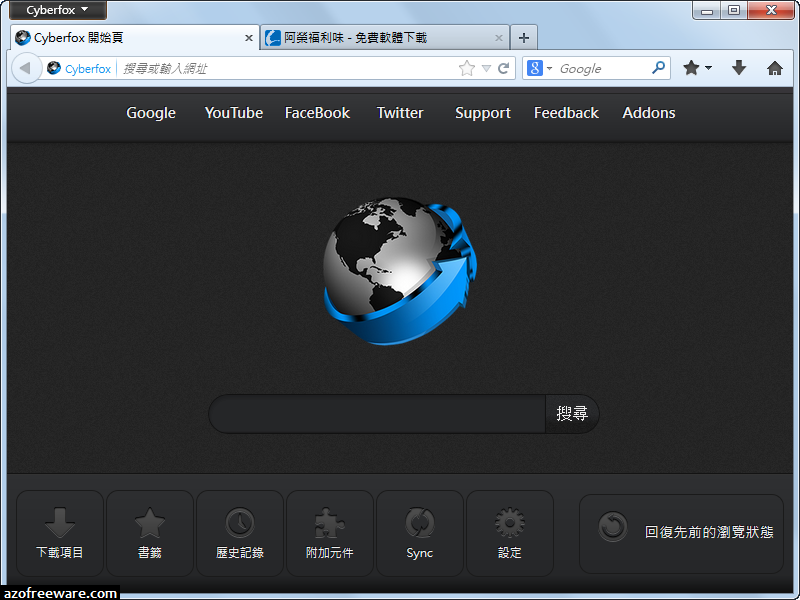Click inside the page search input field
Image resolution: width=800 pixels, height=600 pixels.
[x=375, y=413]
